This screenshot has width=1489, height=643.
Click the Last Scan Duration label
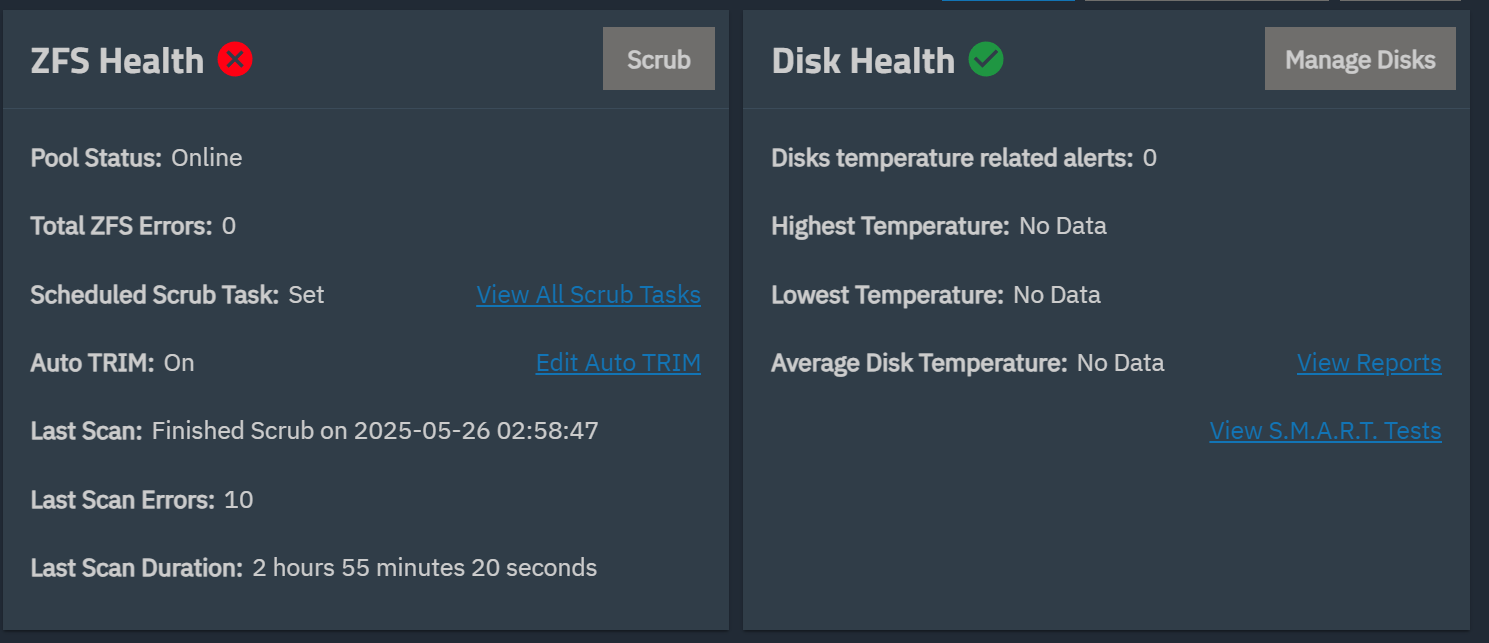[x=136, y=568]
